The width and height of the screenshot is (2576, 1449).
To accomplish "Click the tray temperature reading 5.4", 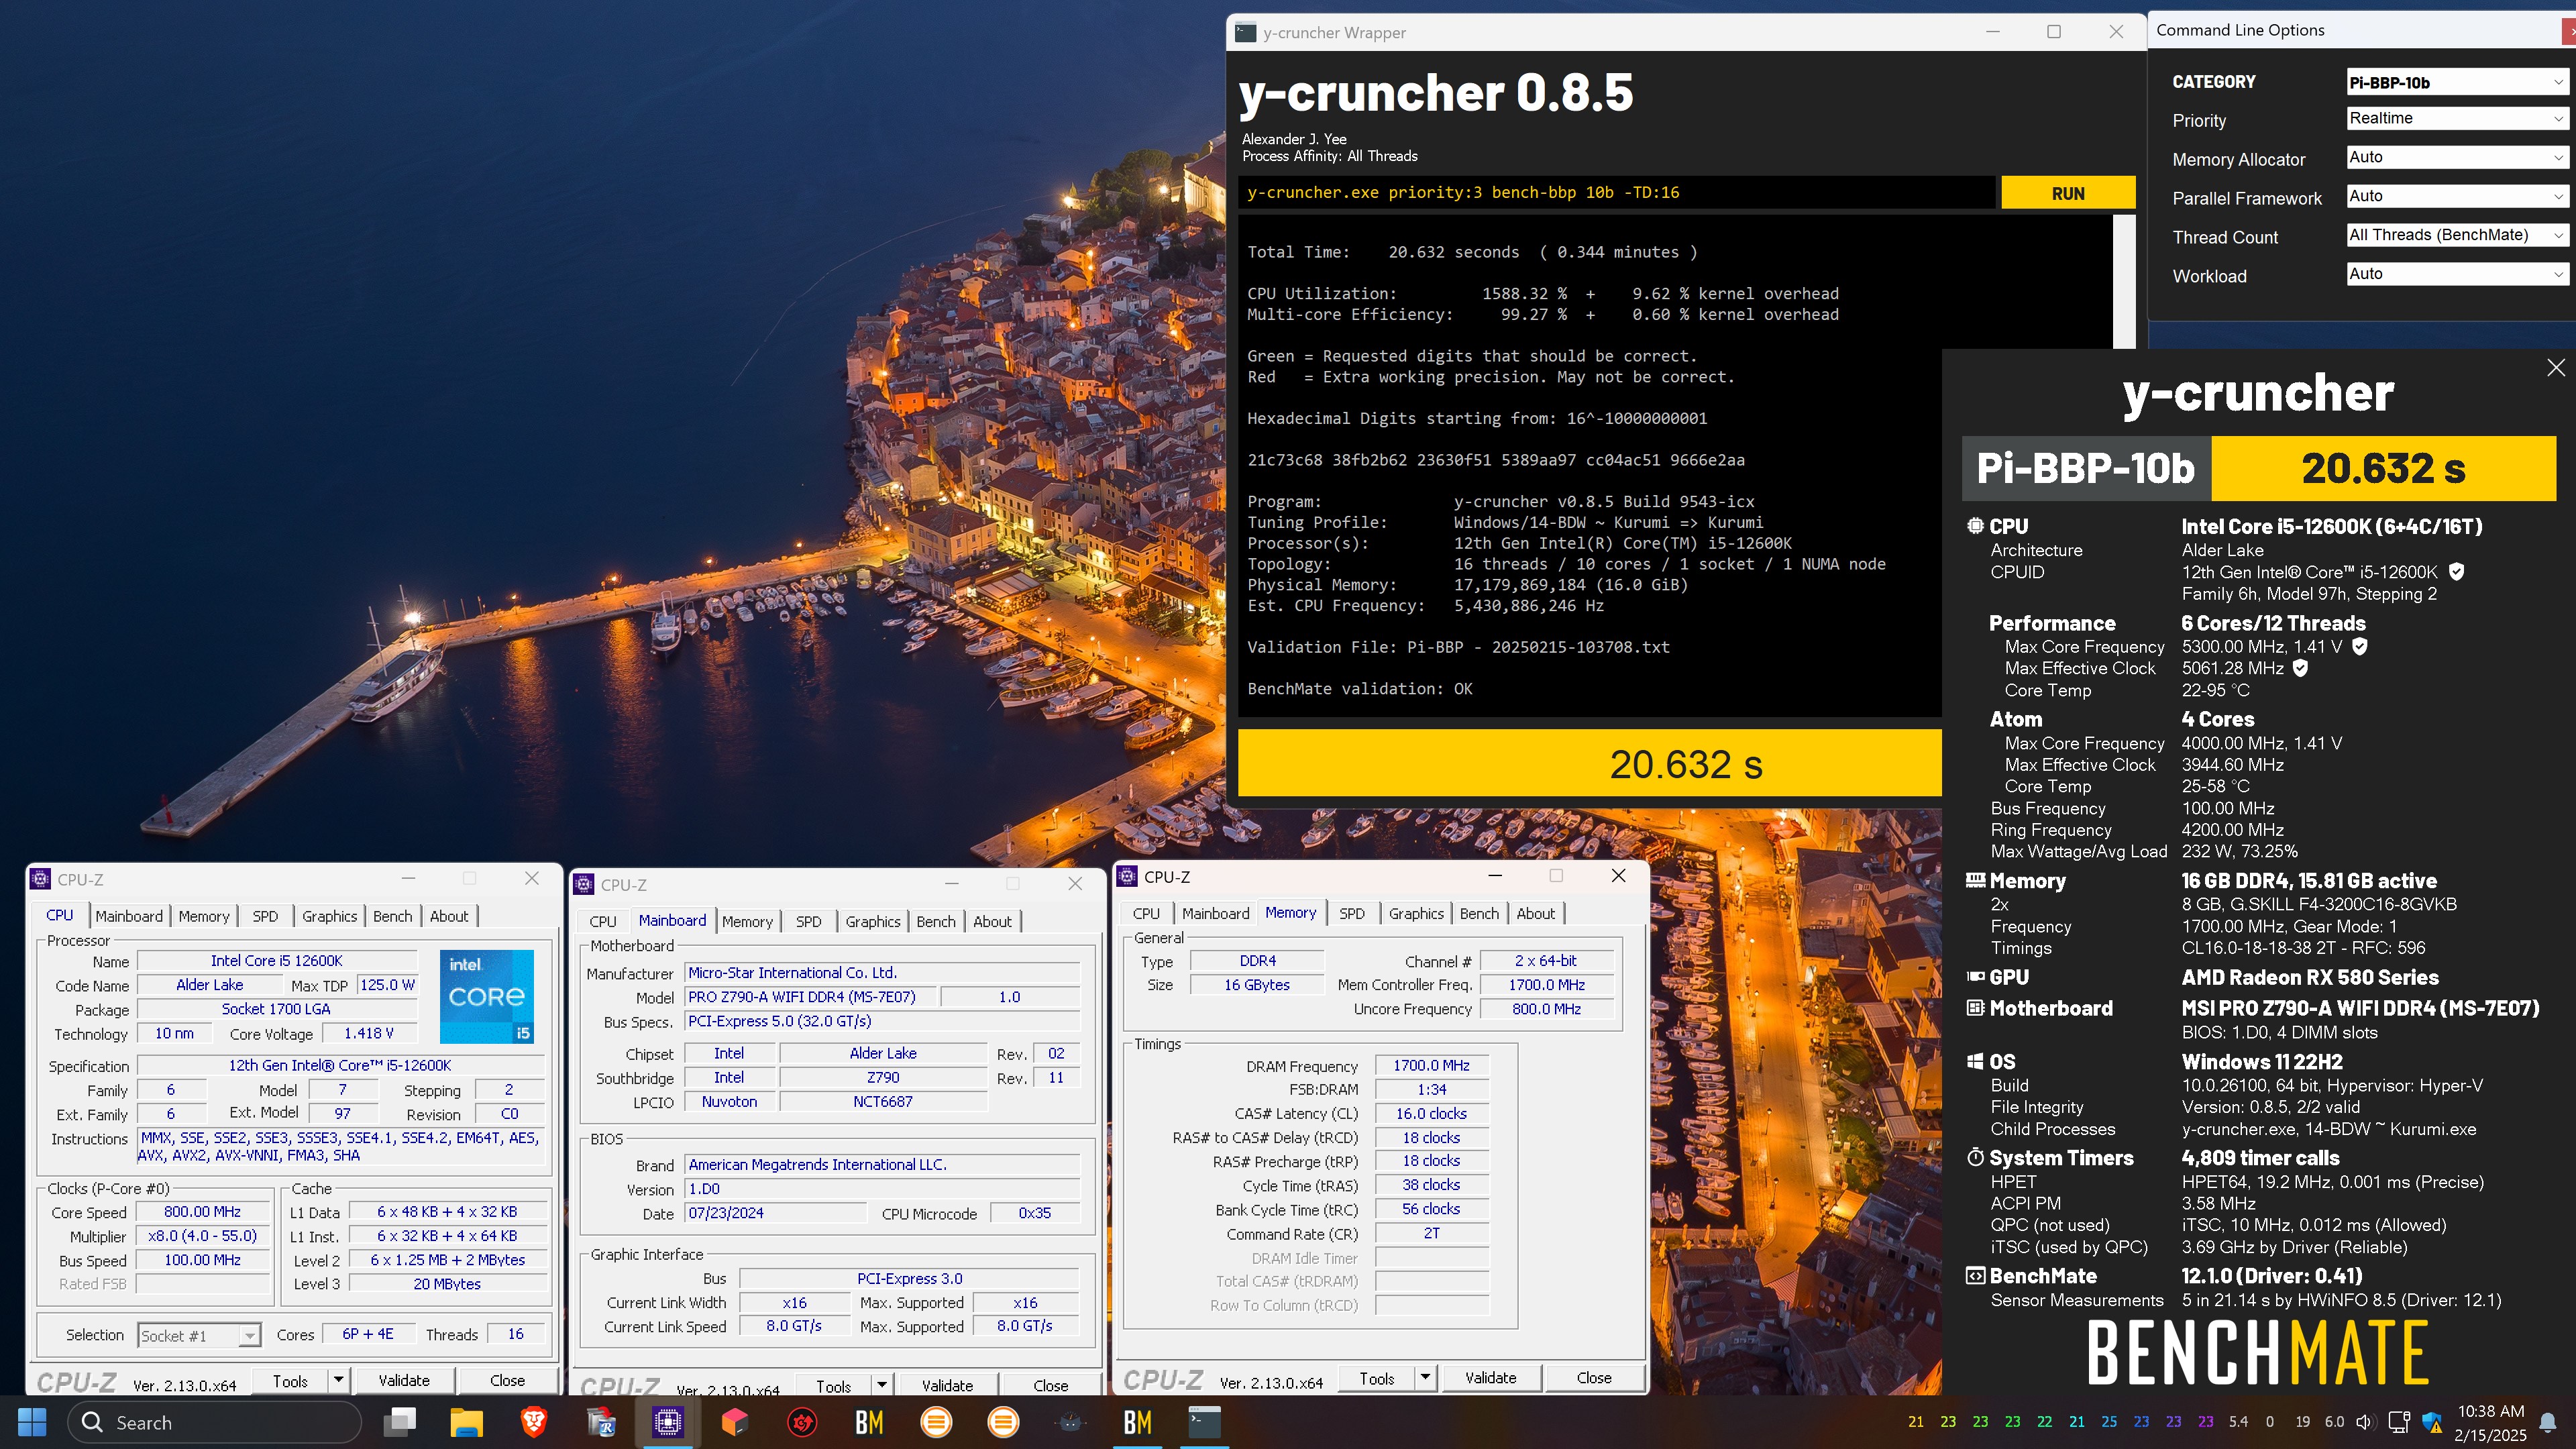I will [x=2238, y=1421].
